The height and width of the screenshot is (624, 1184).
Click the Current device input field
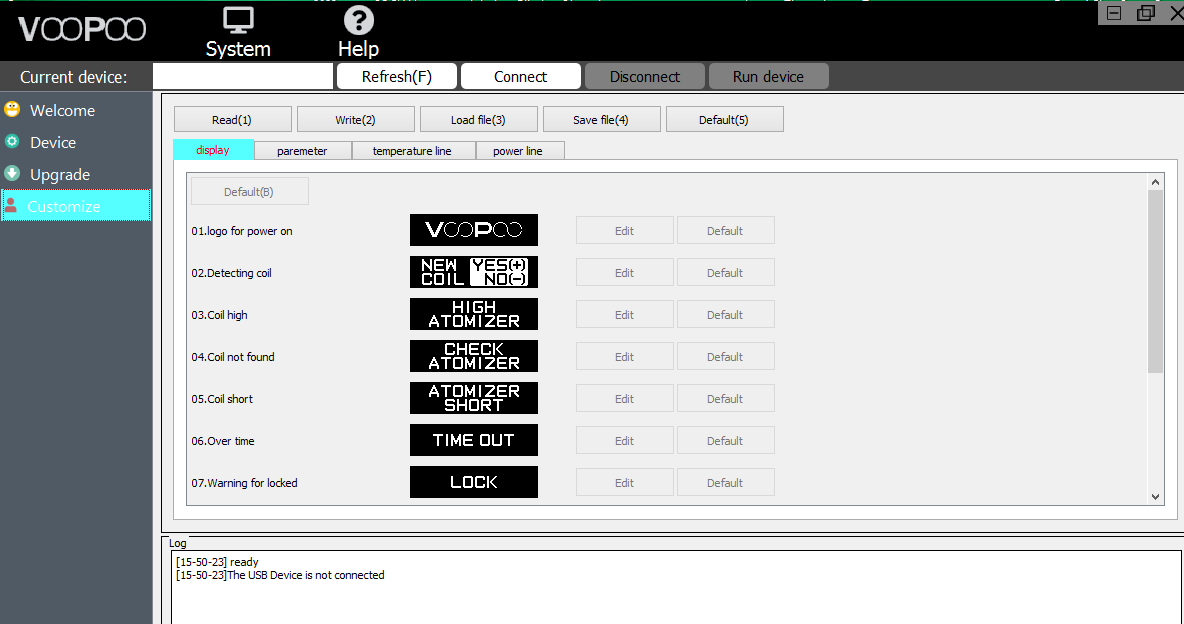point(243,76)
